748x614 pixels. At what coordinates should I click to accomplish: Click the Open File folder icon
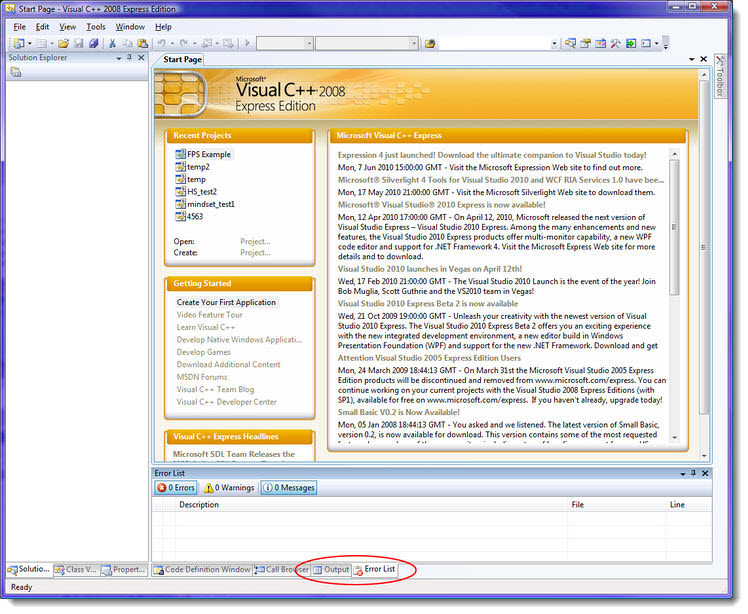tap(63, 43)
